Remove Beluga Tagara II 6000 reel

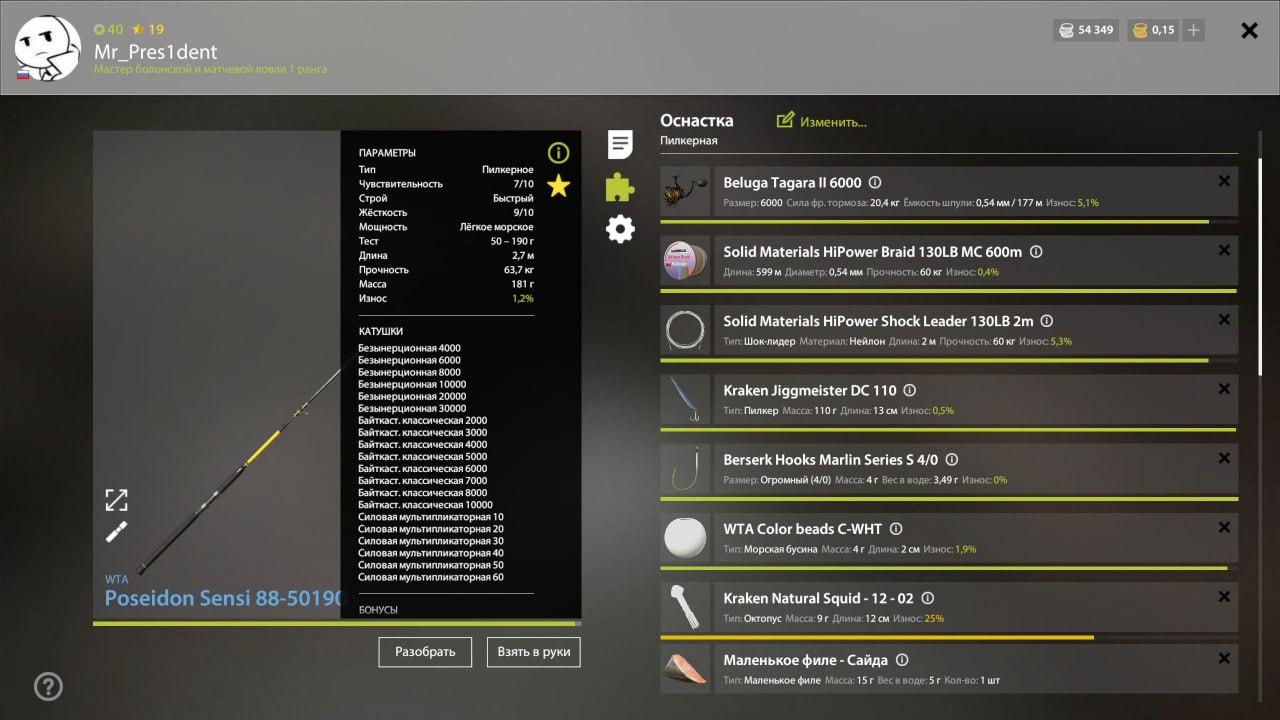pos(1224,181)
